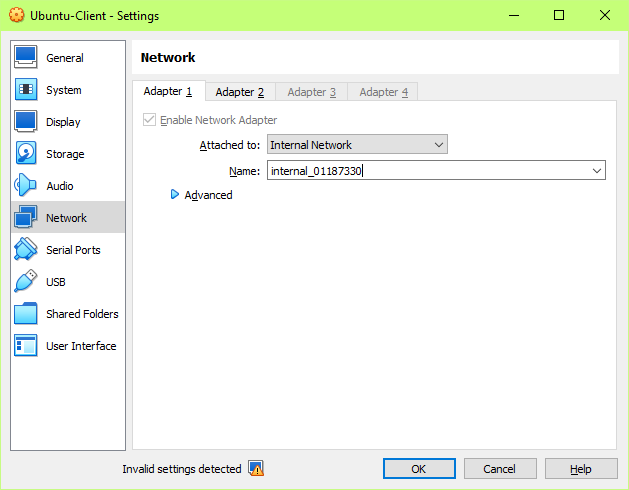
Task: Click the USB plug icon
Action: click(26, 281)
